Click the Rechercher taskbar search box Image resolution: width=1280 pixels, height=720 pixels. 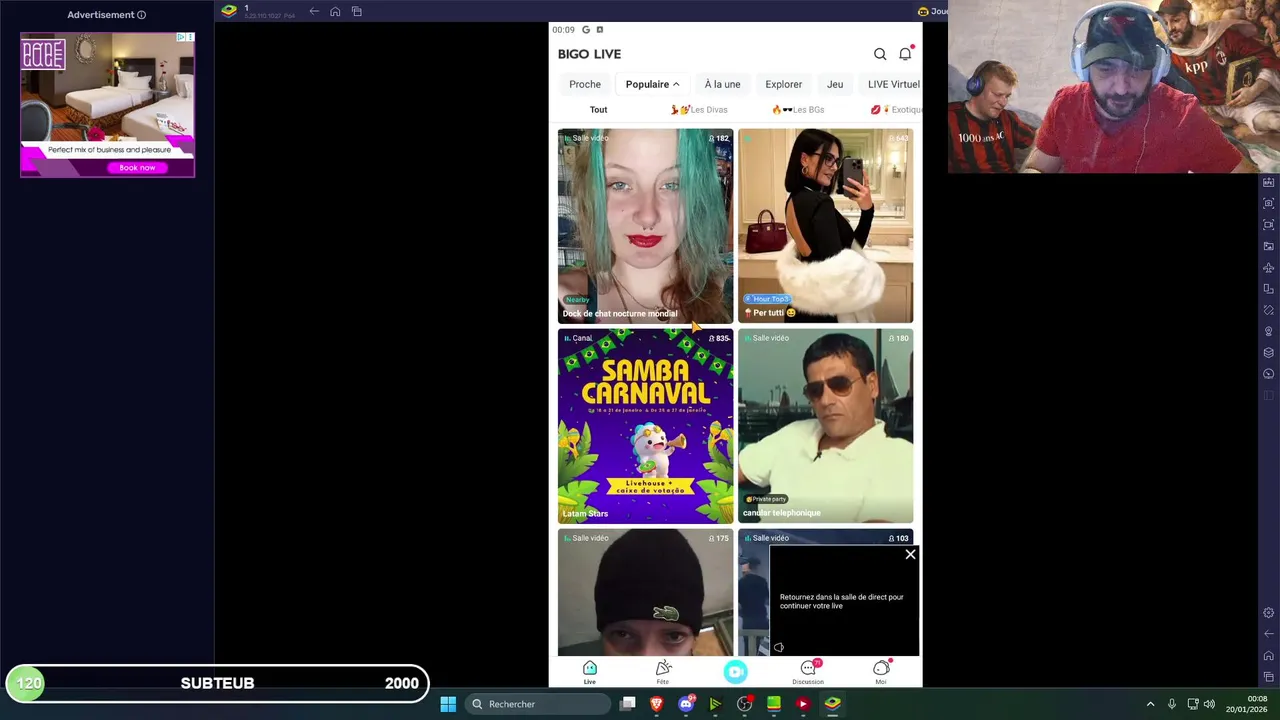pyautogui.click(x=538, y=704)
